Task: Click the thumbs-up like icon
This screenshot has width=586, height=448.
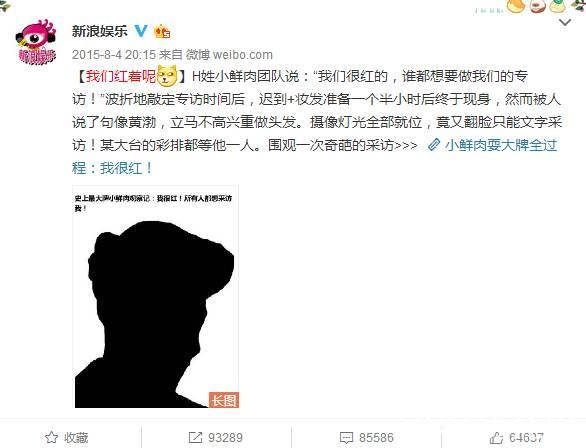Action: [496, 438]
